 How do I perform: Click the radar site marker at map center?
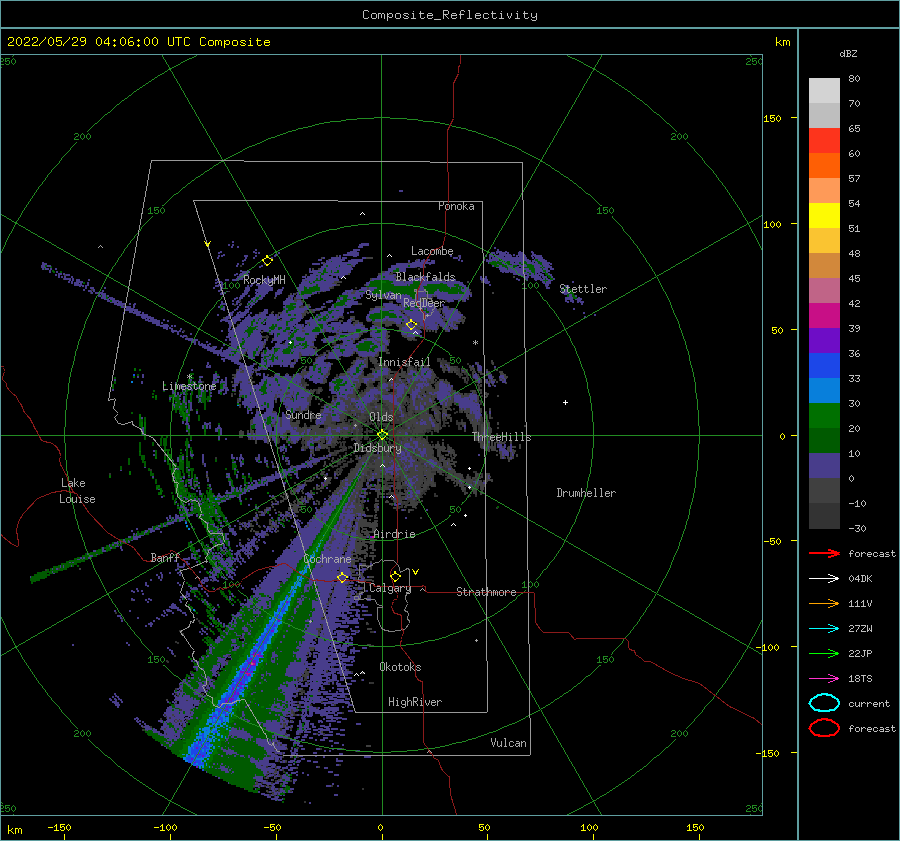(382, 435)
